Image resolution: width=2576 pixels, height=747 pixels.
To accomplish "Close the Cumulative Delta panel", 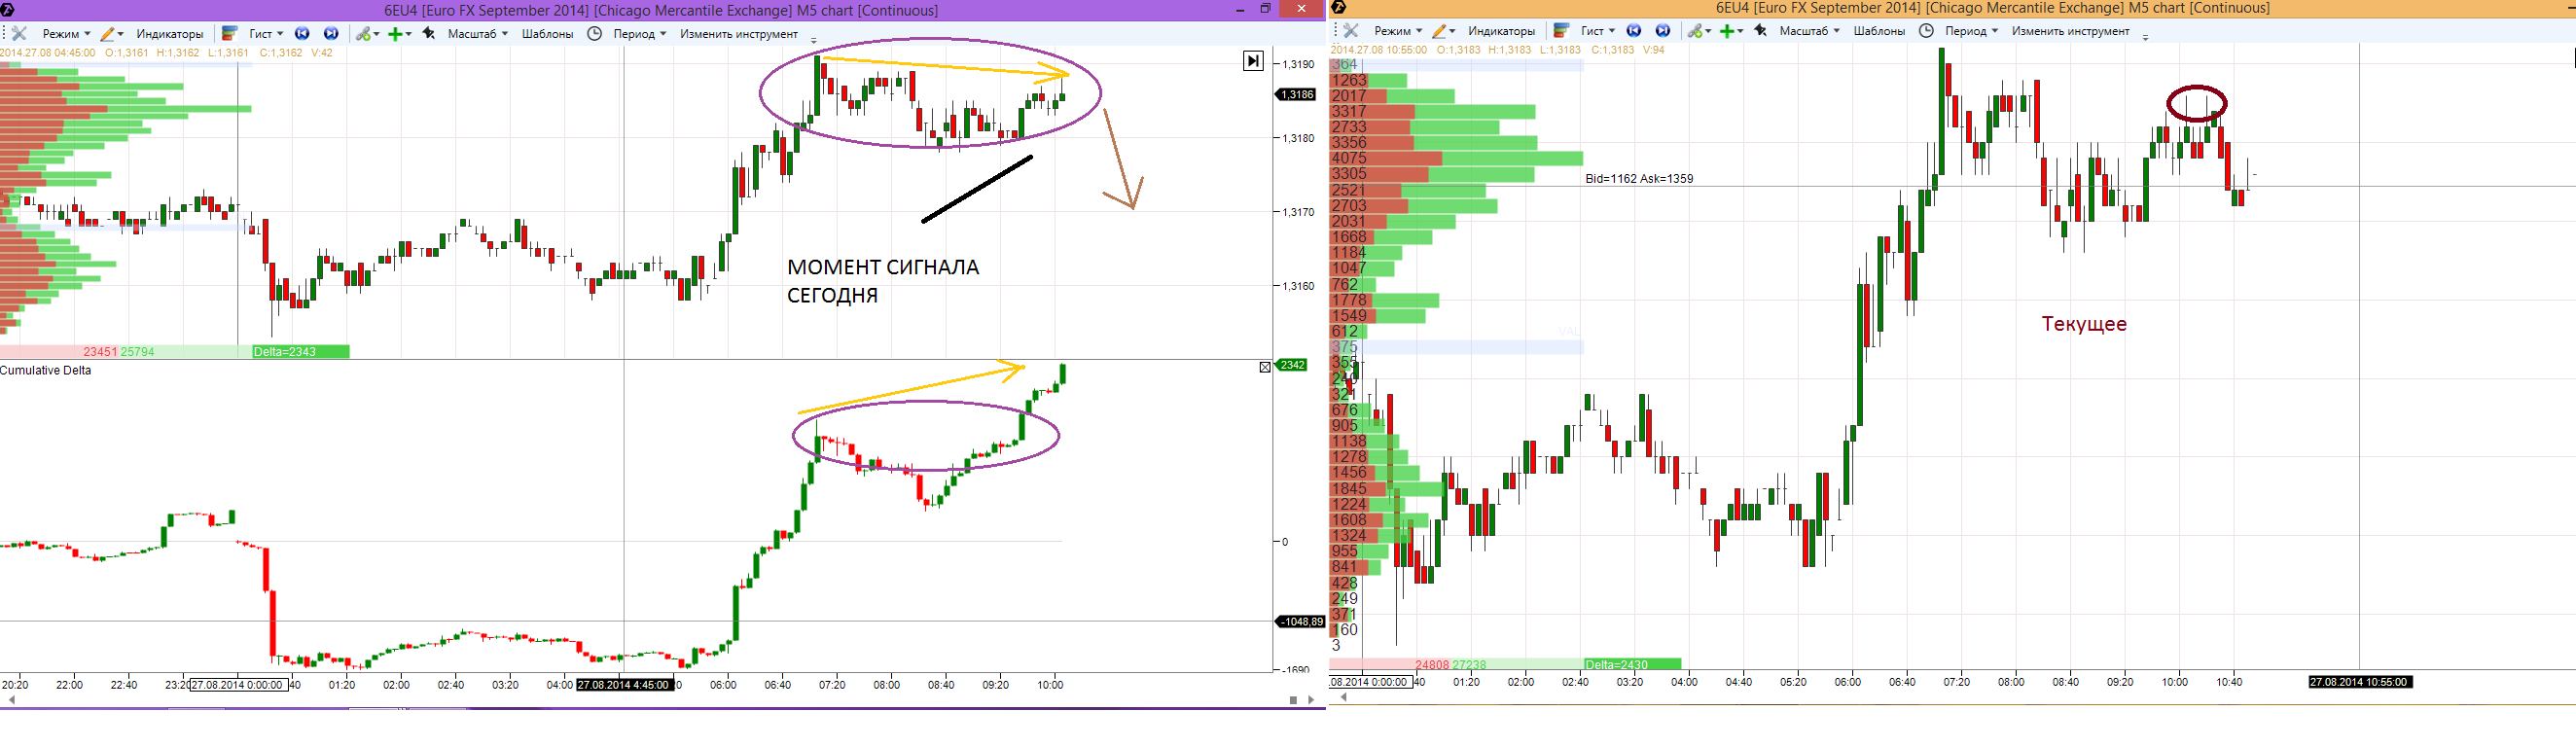I will coord(1265,368).
